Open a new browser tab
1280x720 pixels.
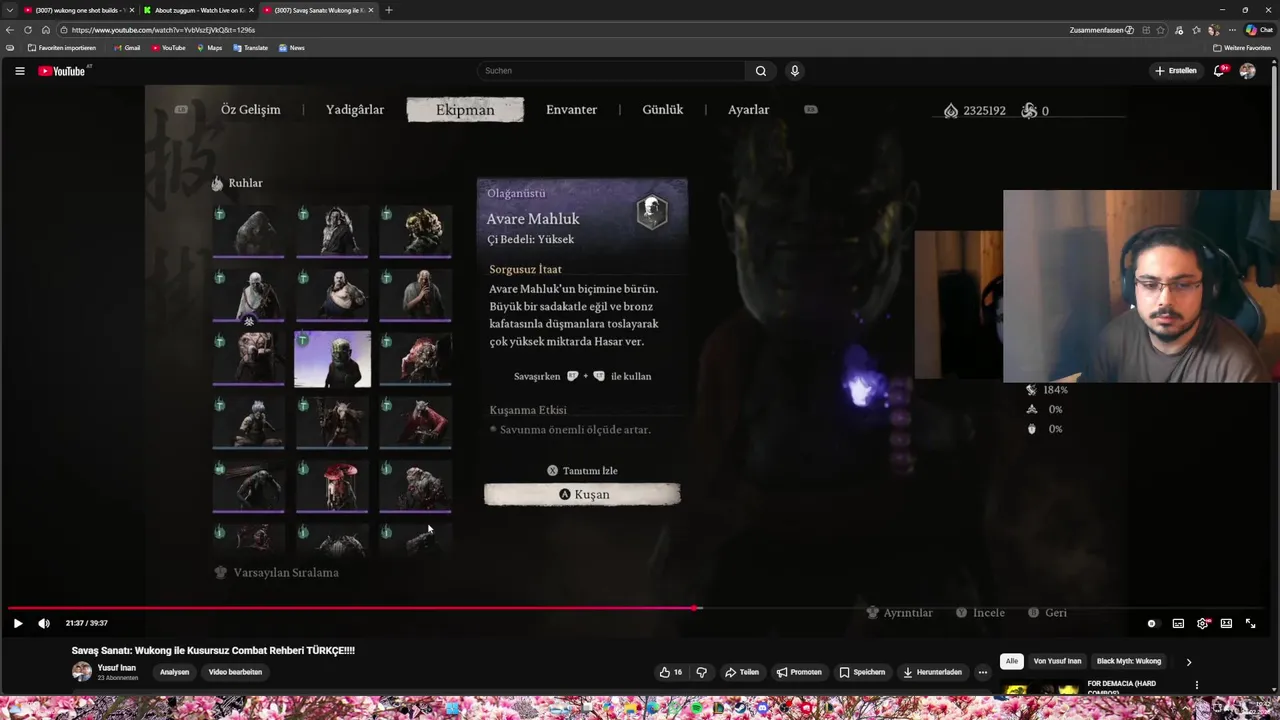tap(389, 10)
